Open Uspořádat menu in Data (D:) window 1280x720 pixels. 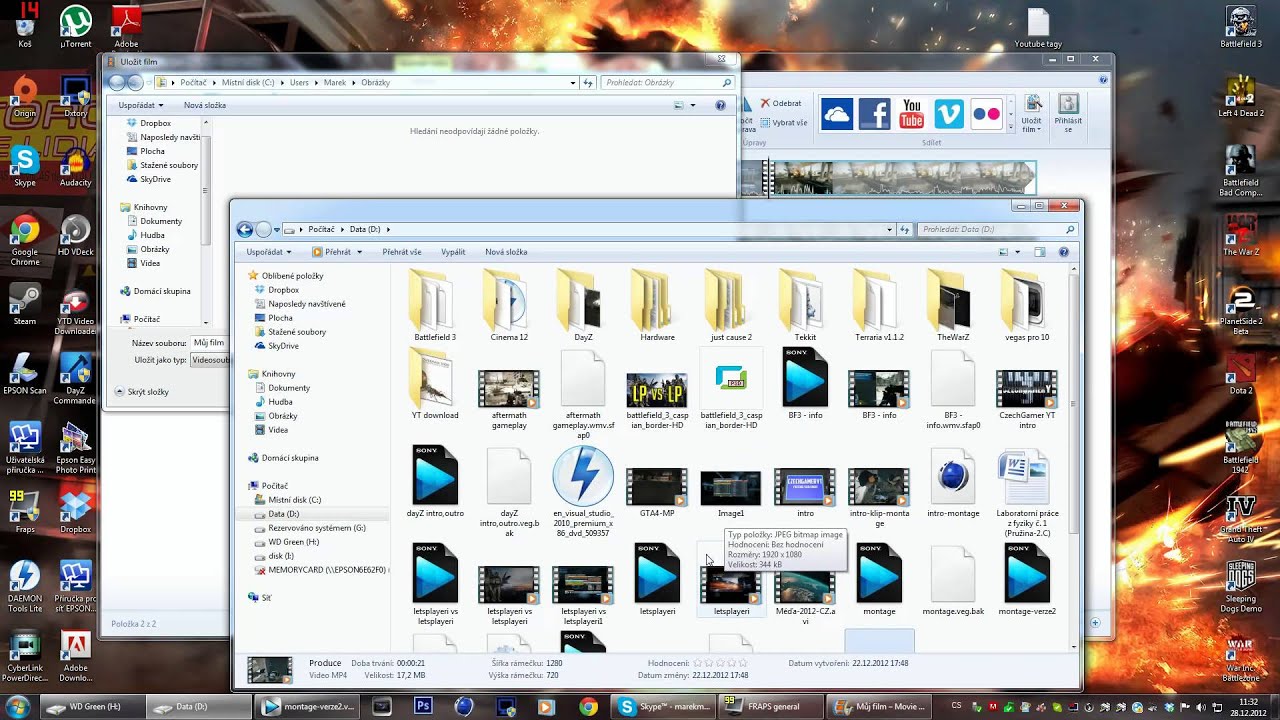tap(269, 252)
